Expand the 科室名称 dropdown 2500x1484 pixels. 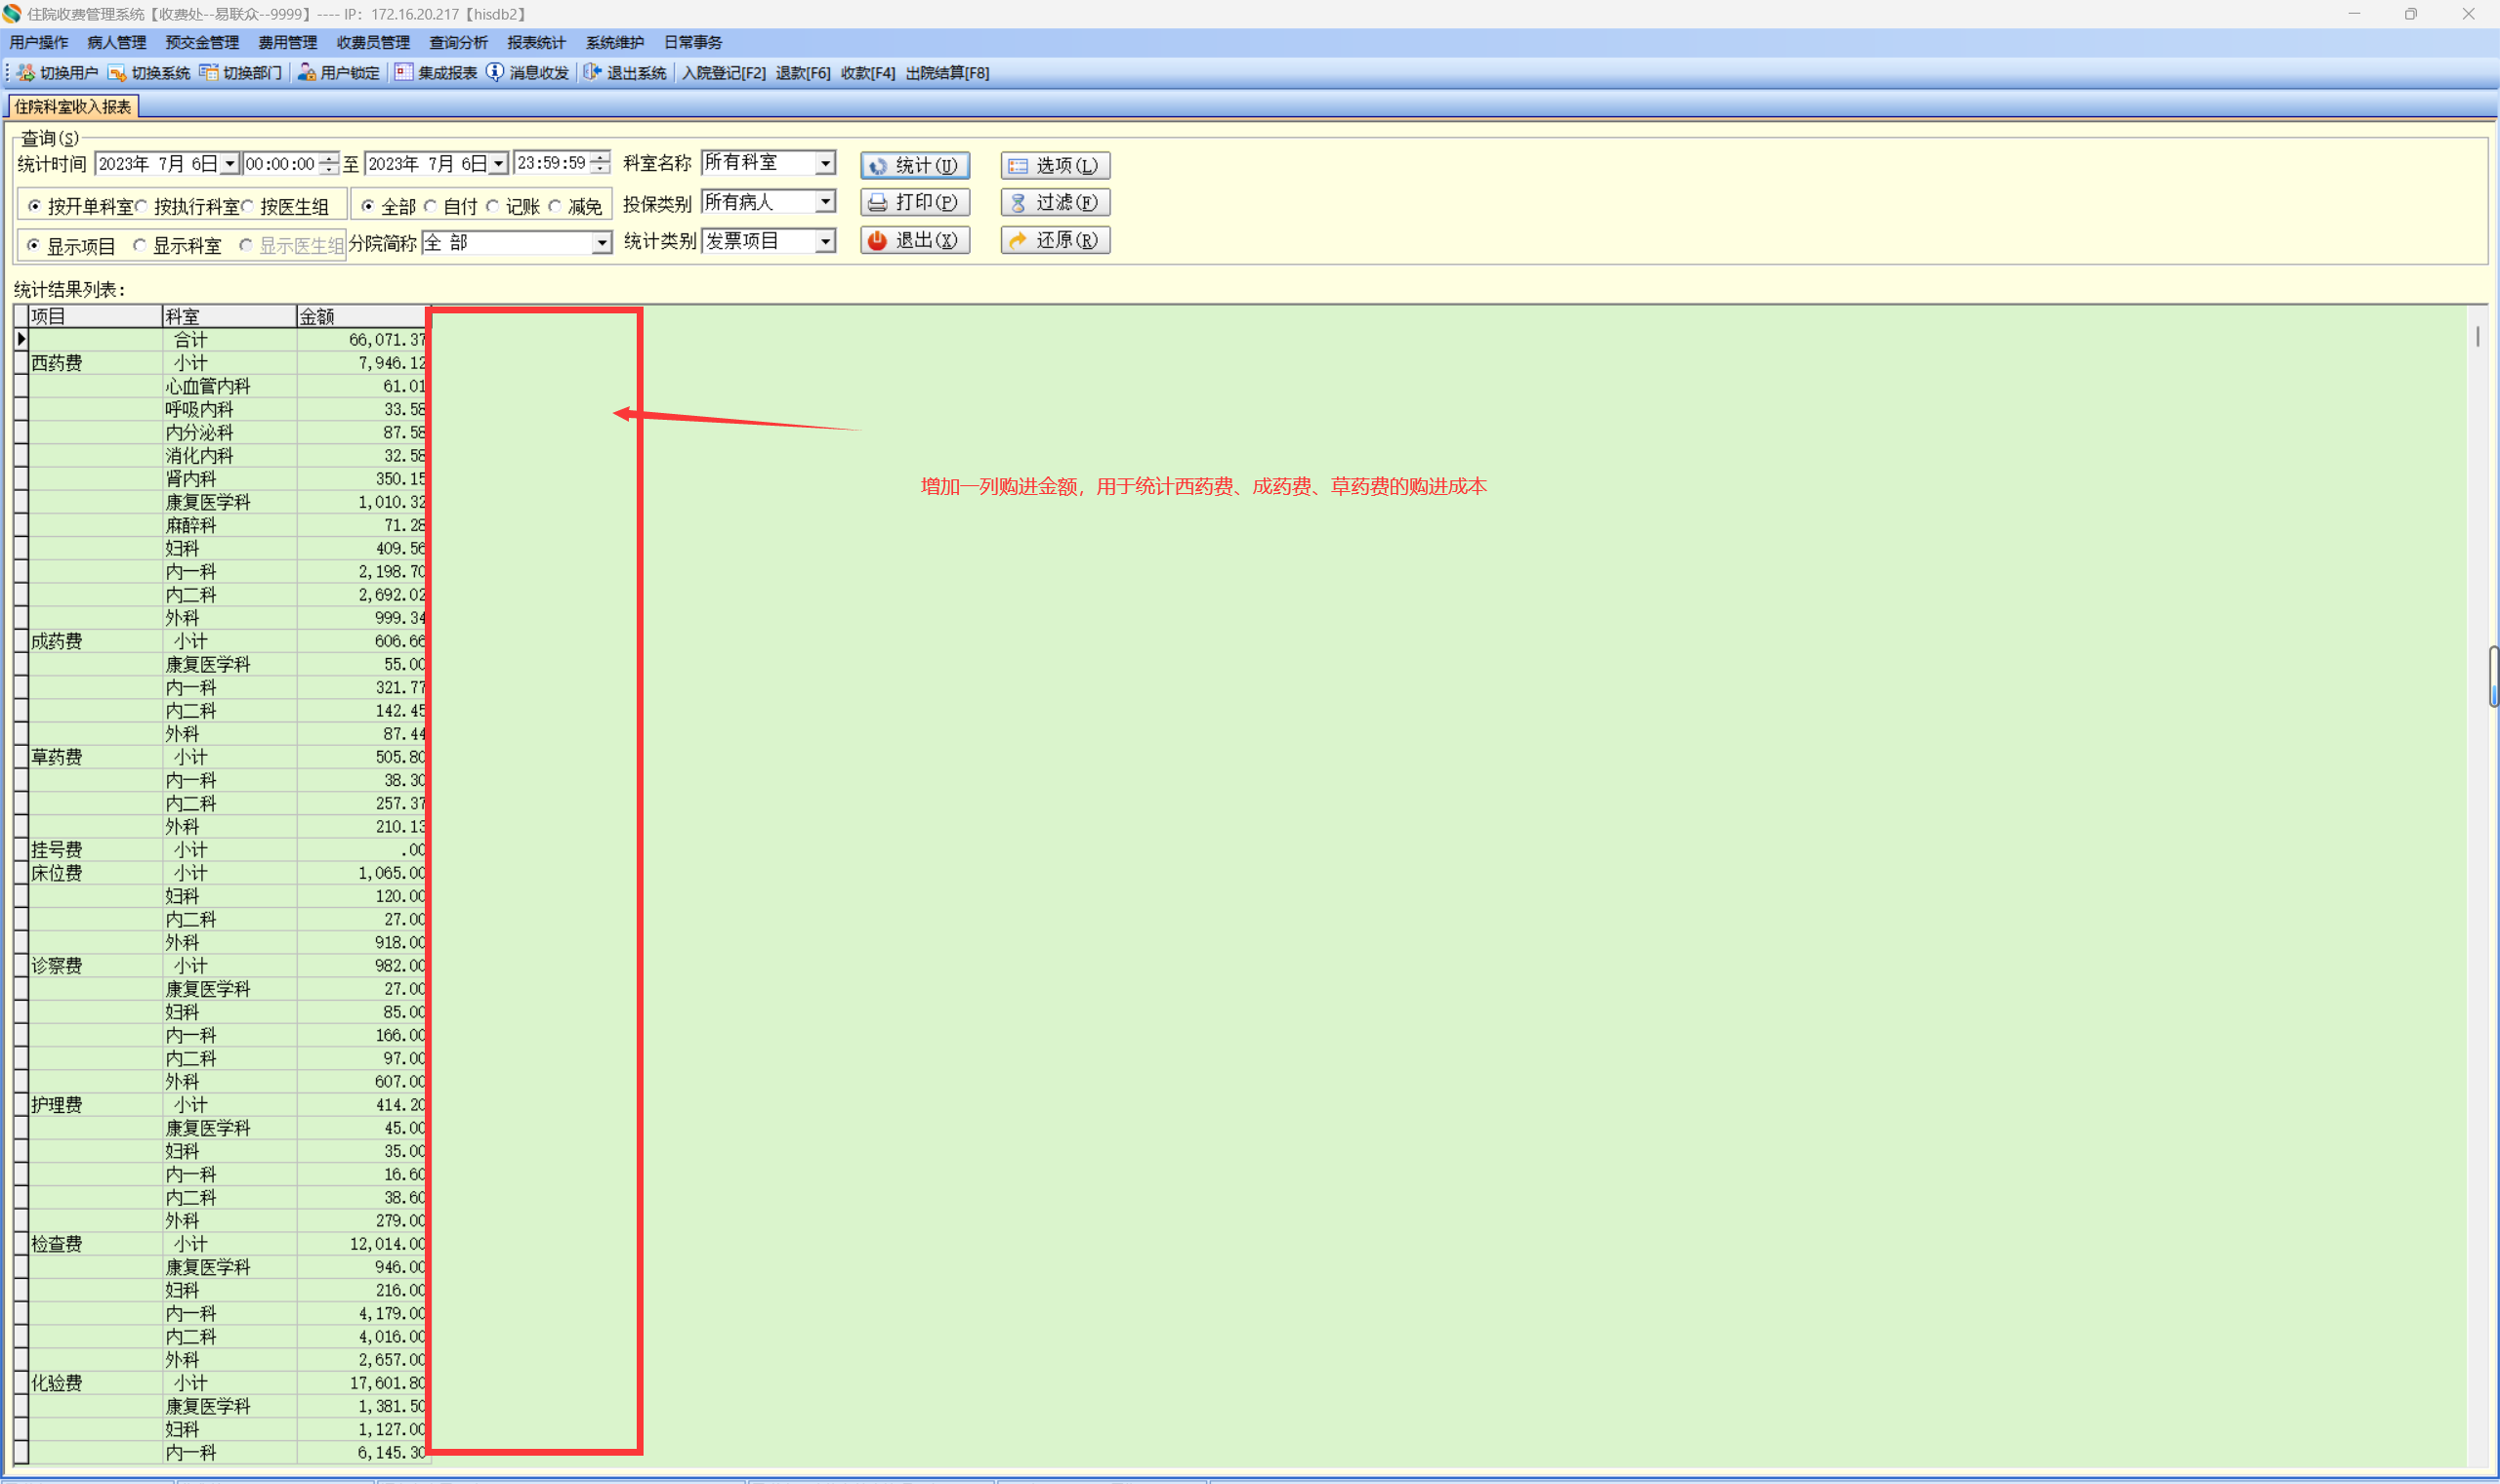pos(825,163)
